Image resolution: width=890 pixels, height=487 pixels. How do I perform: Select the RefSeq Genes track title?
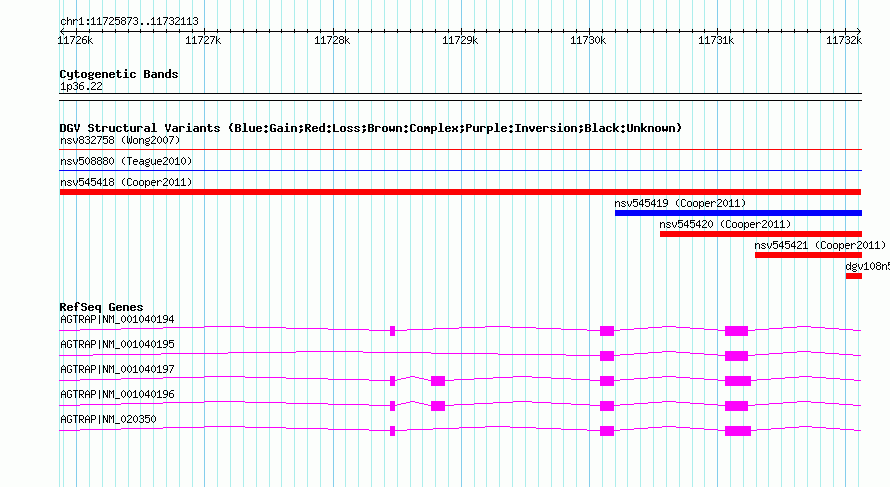coord(101,307)
